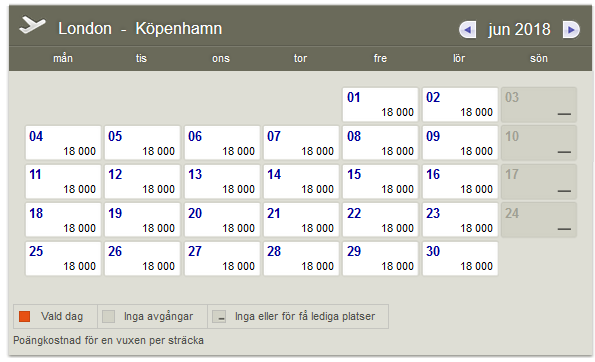Select June 19 departure day
Image resolution: width=595 pixels, height=362 pixels.
coord(142,220)
